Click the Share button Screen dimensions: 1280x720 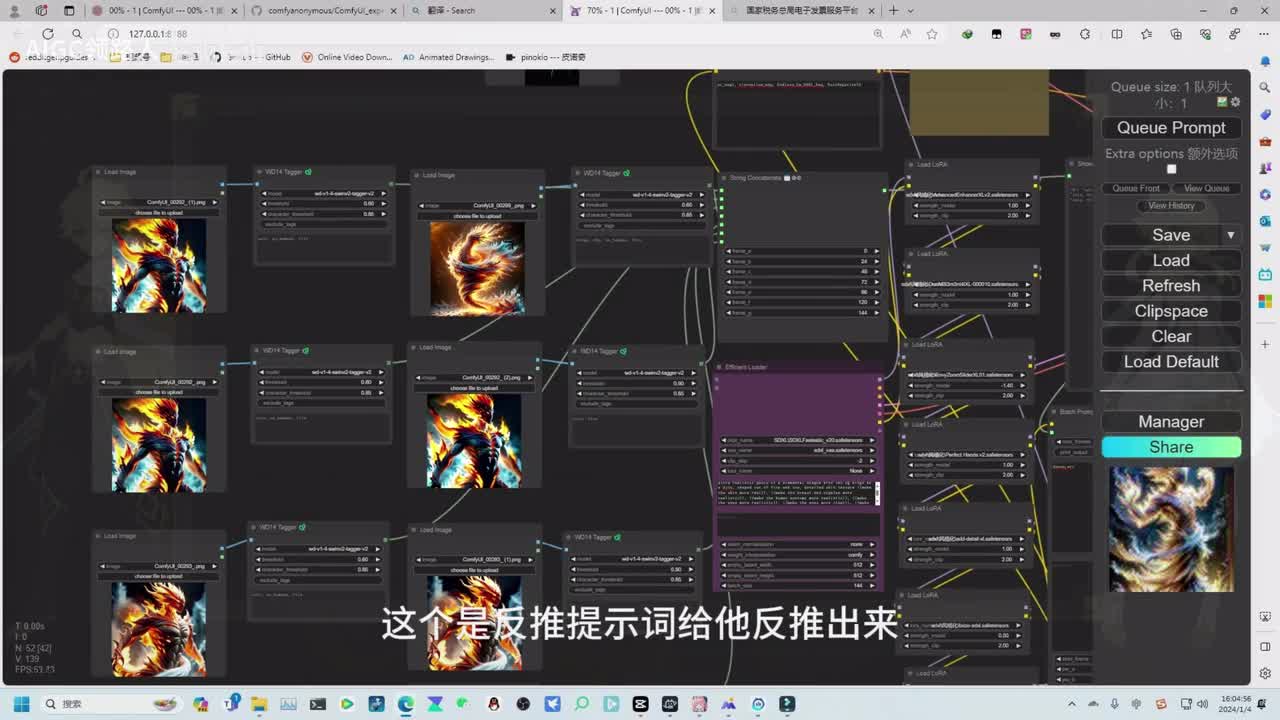tap(1171, 447)
